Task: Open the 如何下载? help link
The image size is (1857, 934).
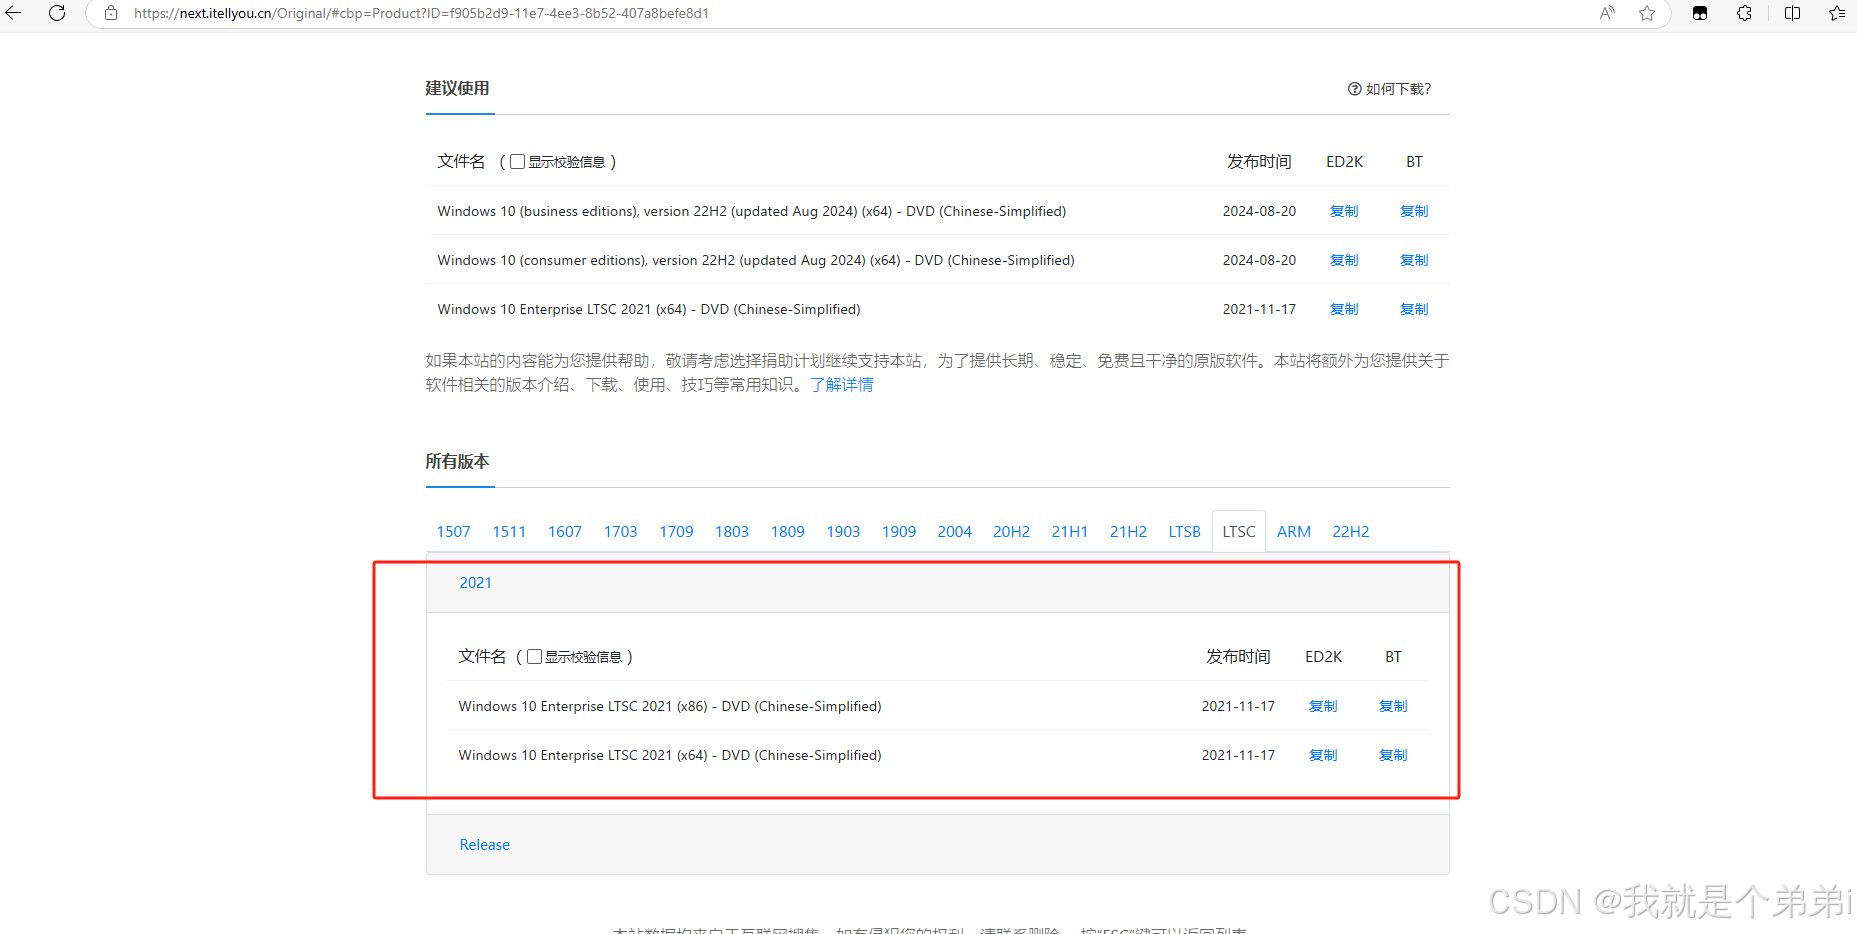Action: coord(1389,89)
